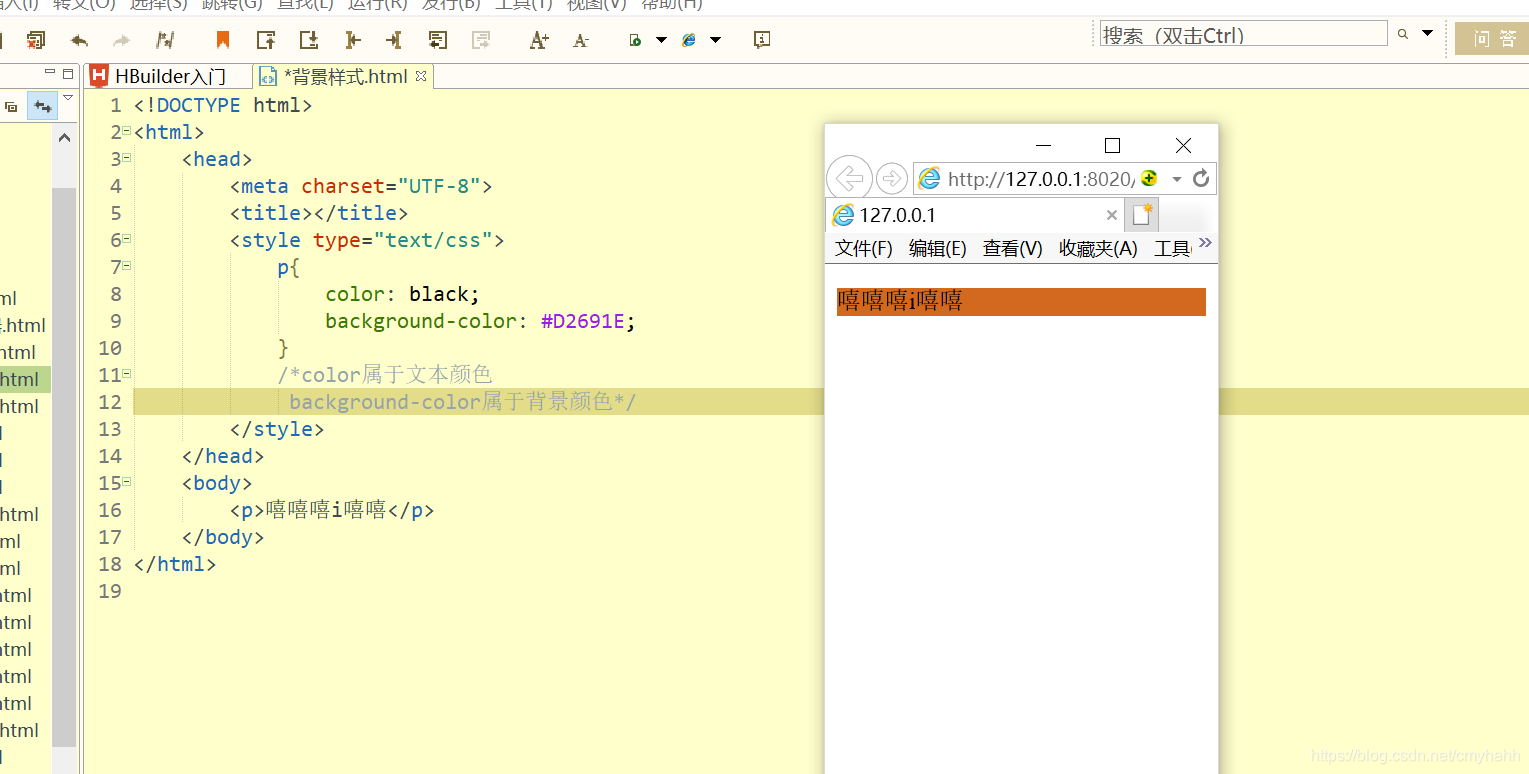Jump to next marker with down-arrow page icon
This screenshot has height=774, width=1529.
(x=309, y=40)
